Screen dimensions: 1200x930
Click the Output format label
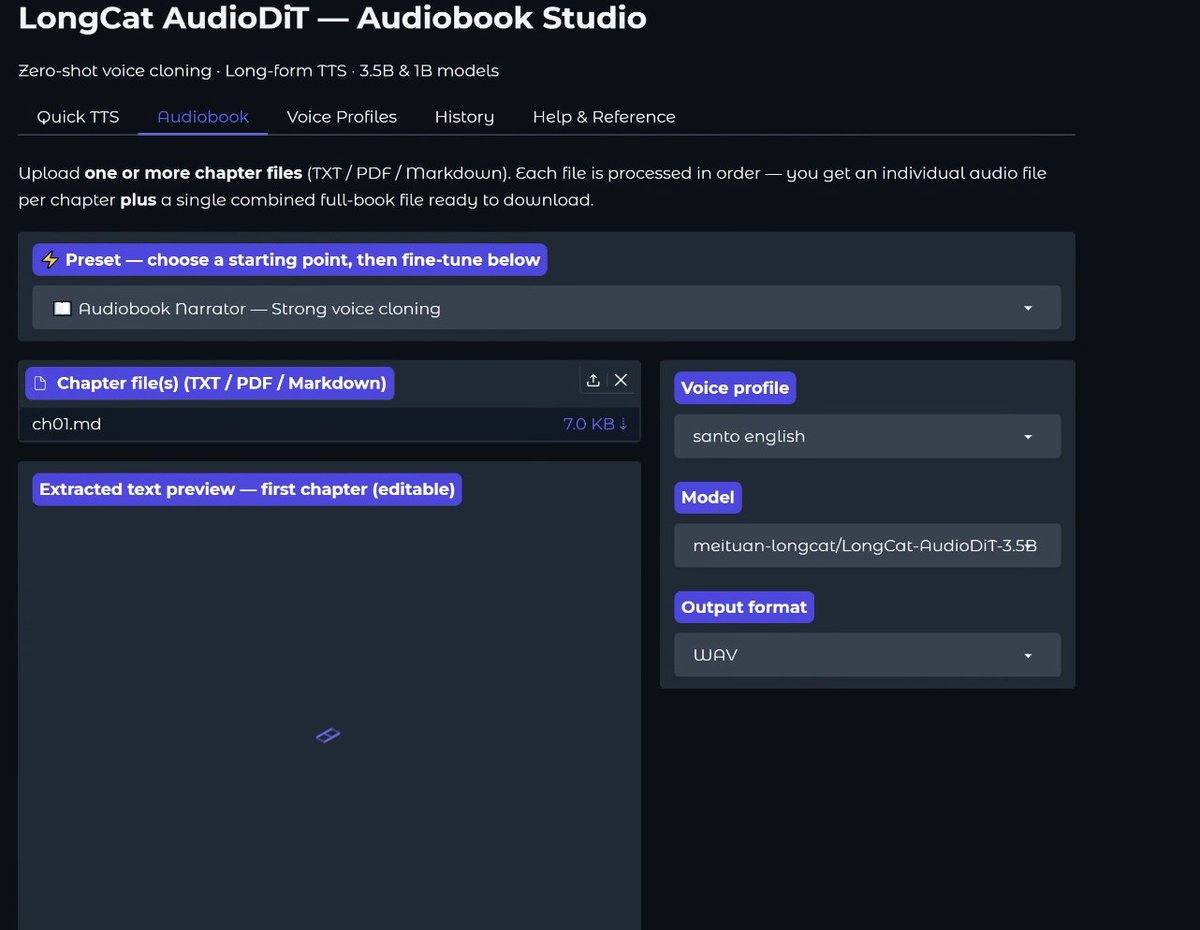[744, 607]
